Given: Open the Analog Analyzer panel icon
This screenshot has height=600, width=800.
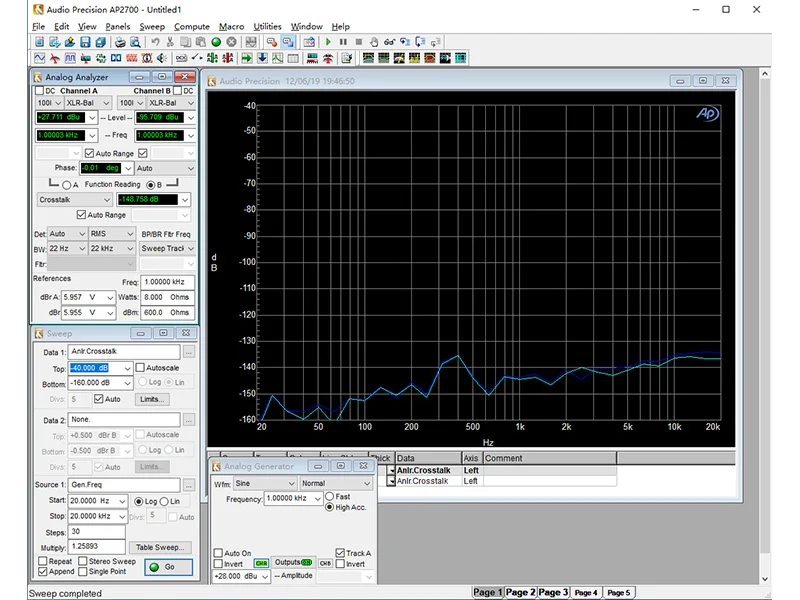Looking at the screenshot, I should [55, 58].
